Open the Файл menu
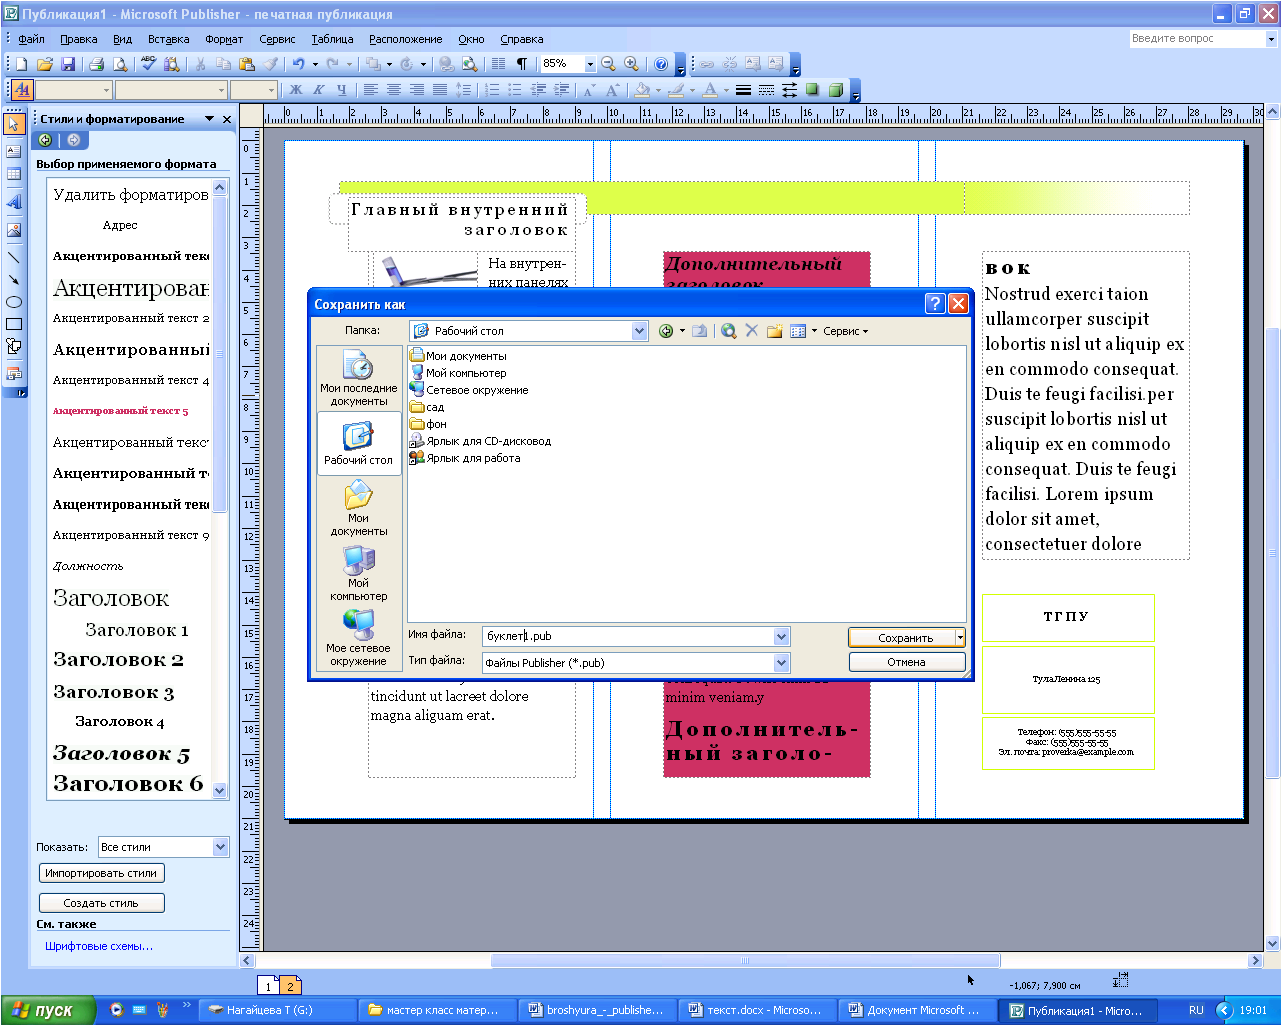1282x1026 pixels. [31, 39]
